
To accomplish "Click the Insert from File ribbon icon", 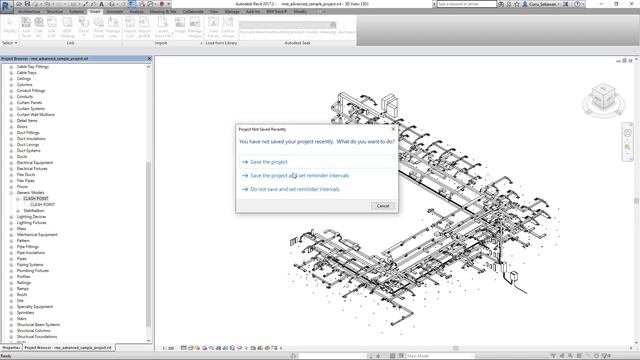I will pyautogui.click(x=163, y=27).
